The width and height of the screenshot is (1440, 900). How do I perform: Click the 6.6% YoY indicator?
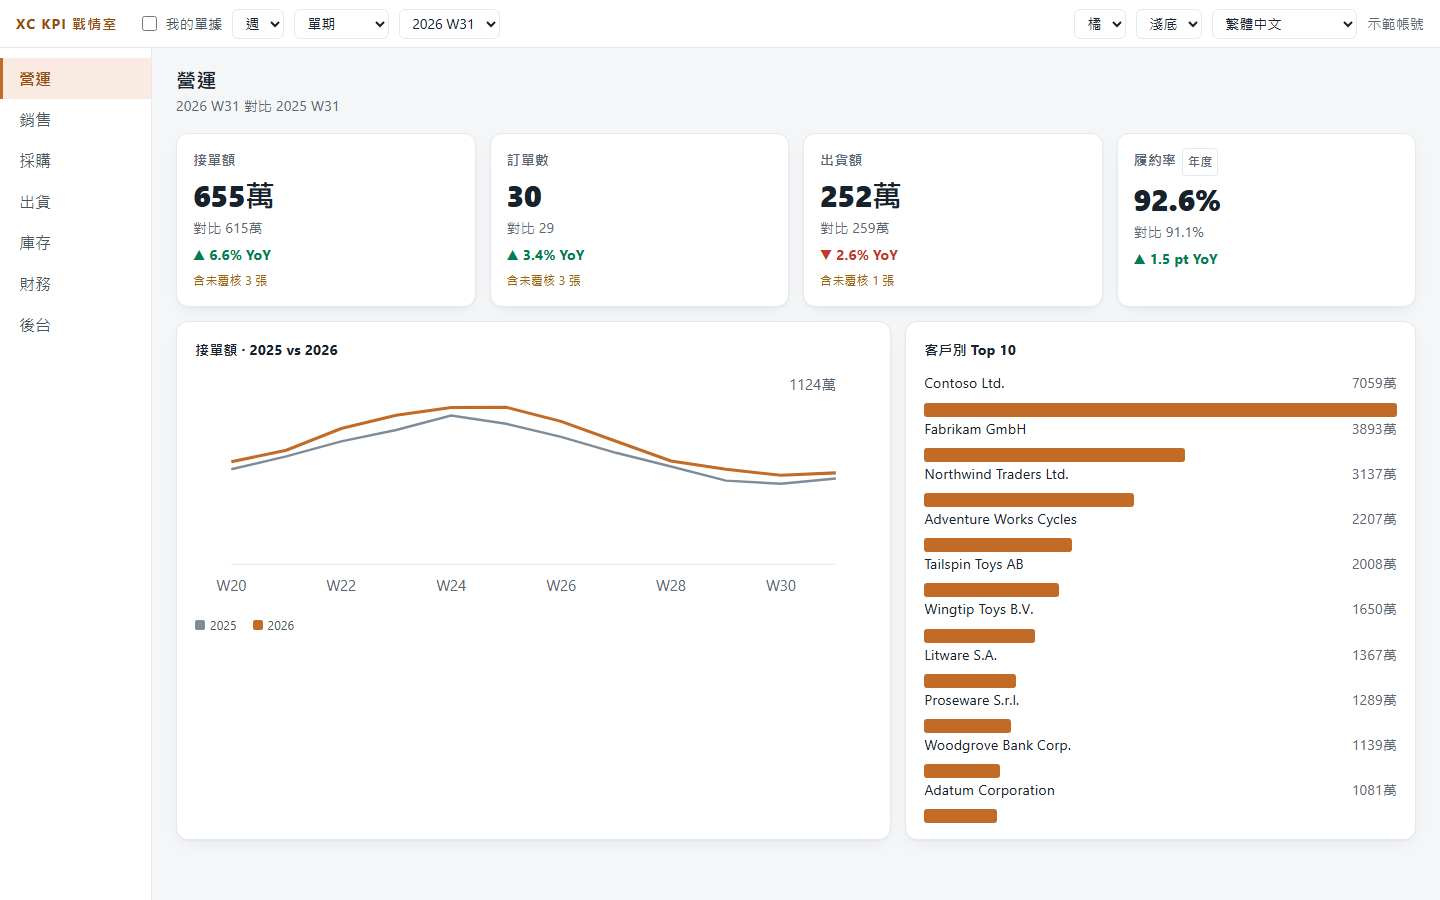tap(232, 255)
